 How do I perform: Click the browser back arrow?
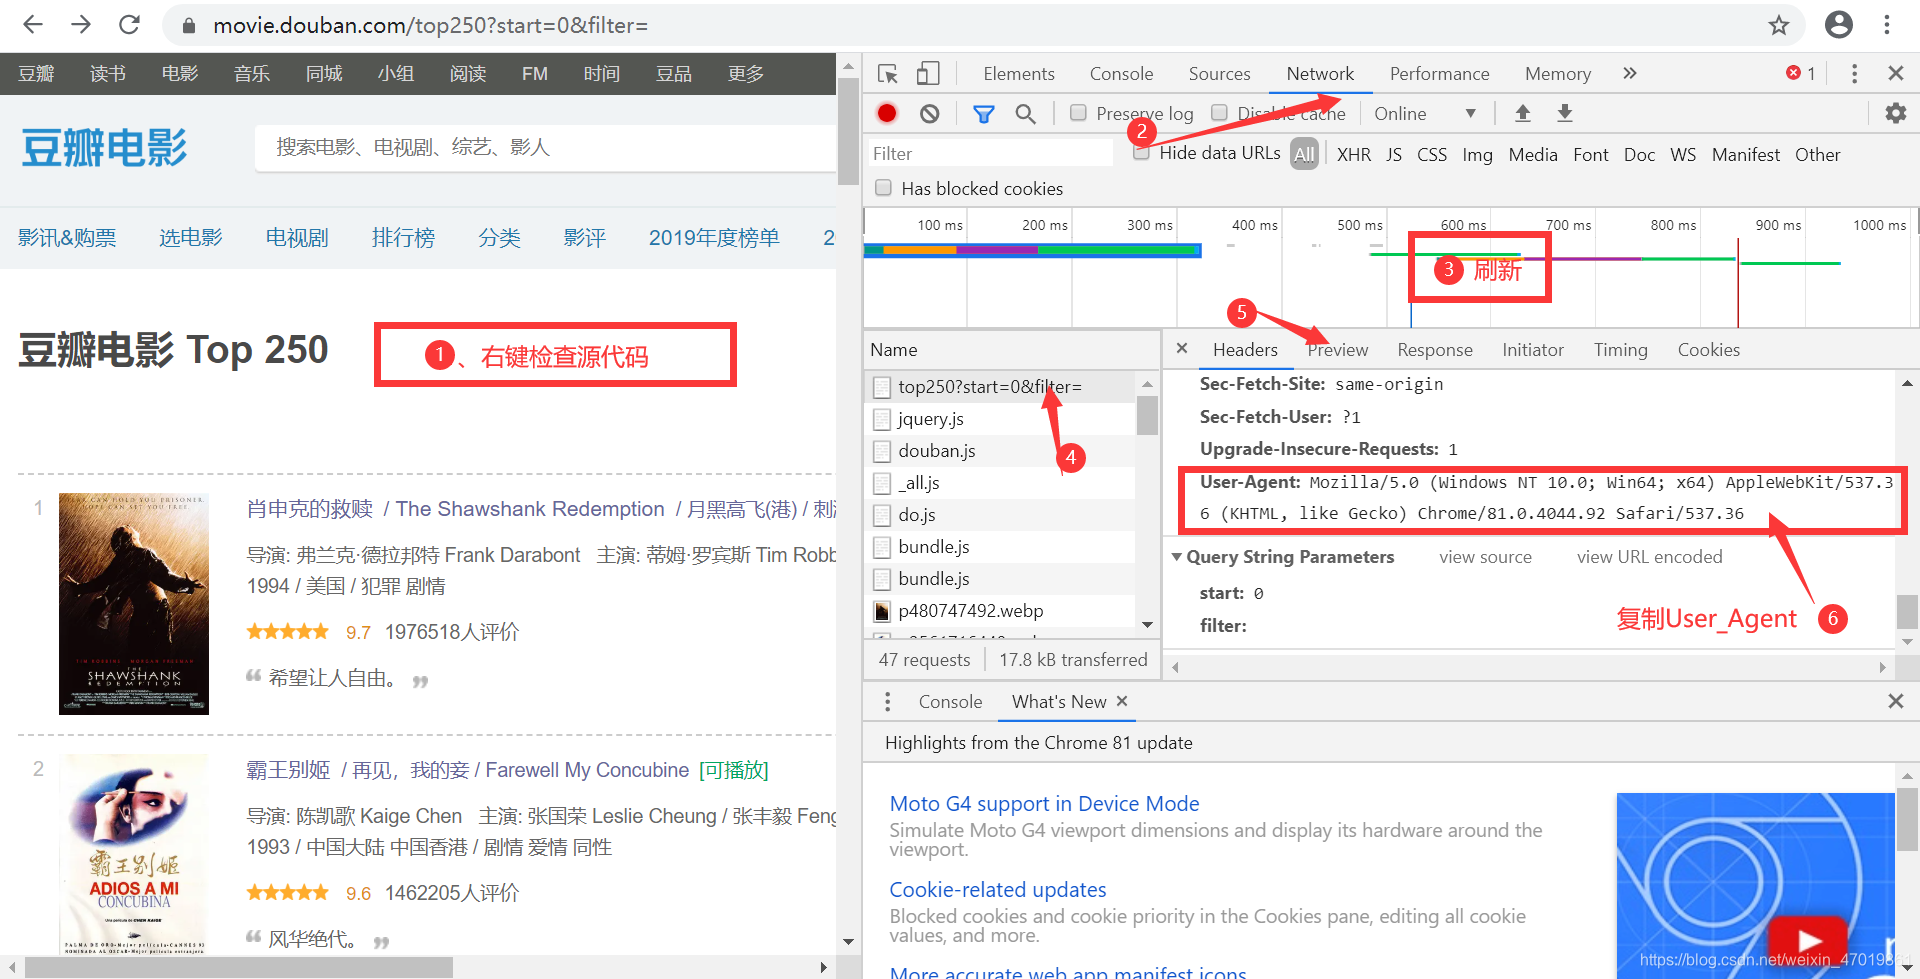pos(33,25)
